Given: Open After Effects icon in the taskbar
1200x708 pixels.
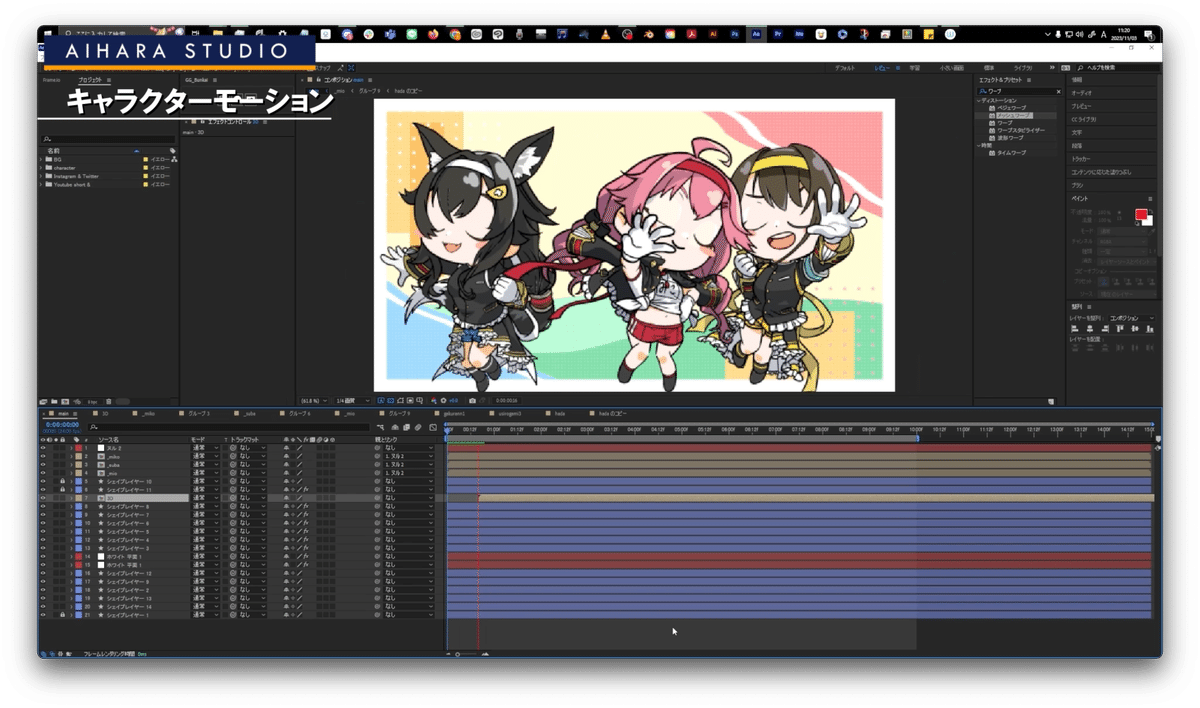Looking at the screenshot, I should click(x=757, y=34).
